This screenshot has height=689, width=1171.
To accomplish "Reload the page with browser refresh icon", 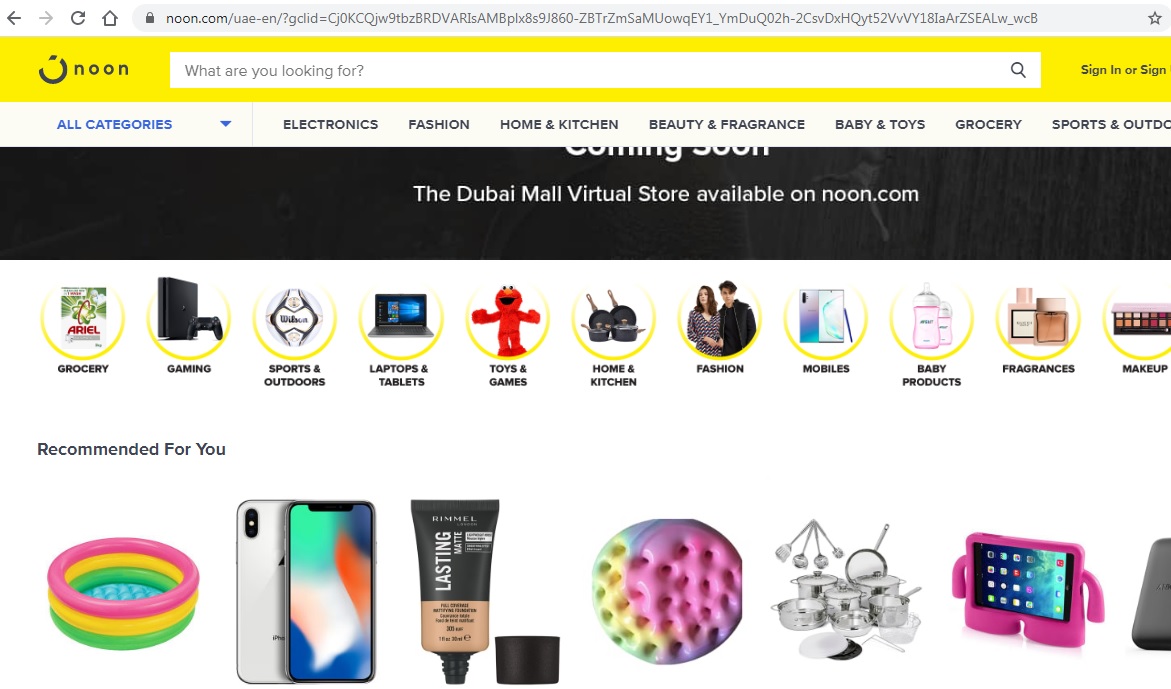I will click(x=78, y=18).
